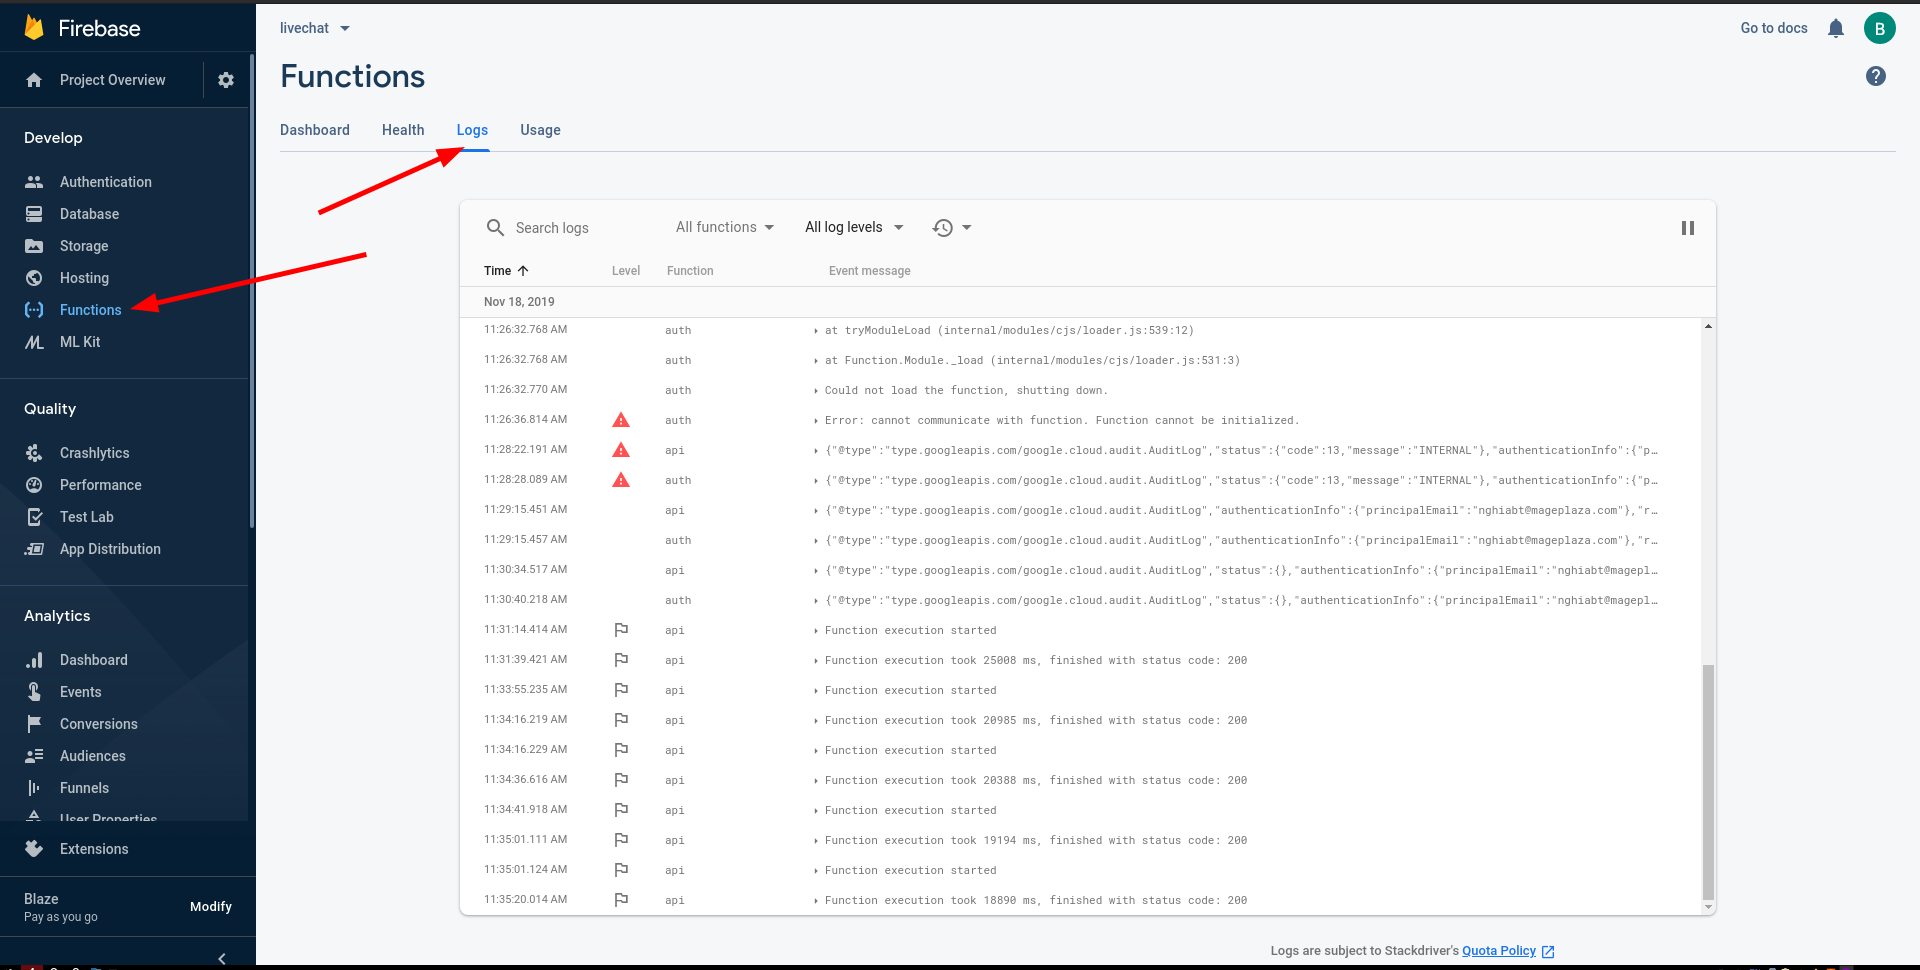Viewport: 1920px width, 970px height.
Task: Open the All functions filter dropdown
Action: 725,228
